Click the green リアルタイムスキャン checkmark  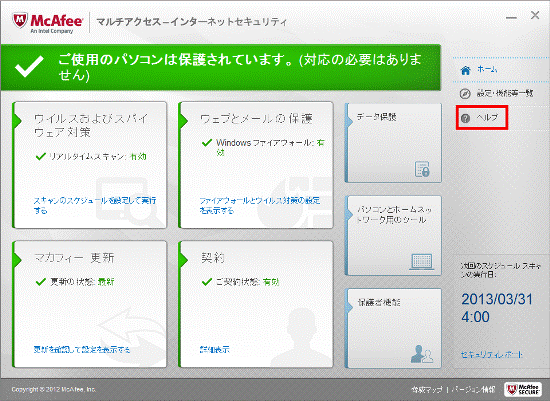point(41,156)
